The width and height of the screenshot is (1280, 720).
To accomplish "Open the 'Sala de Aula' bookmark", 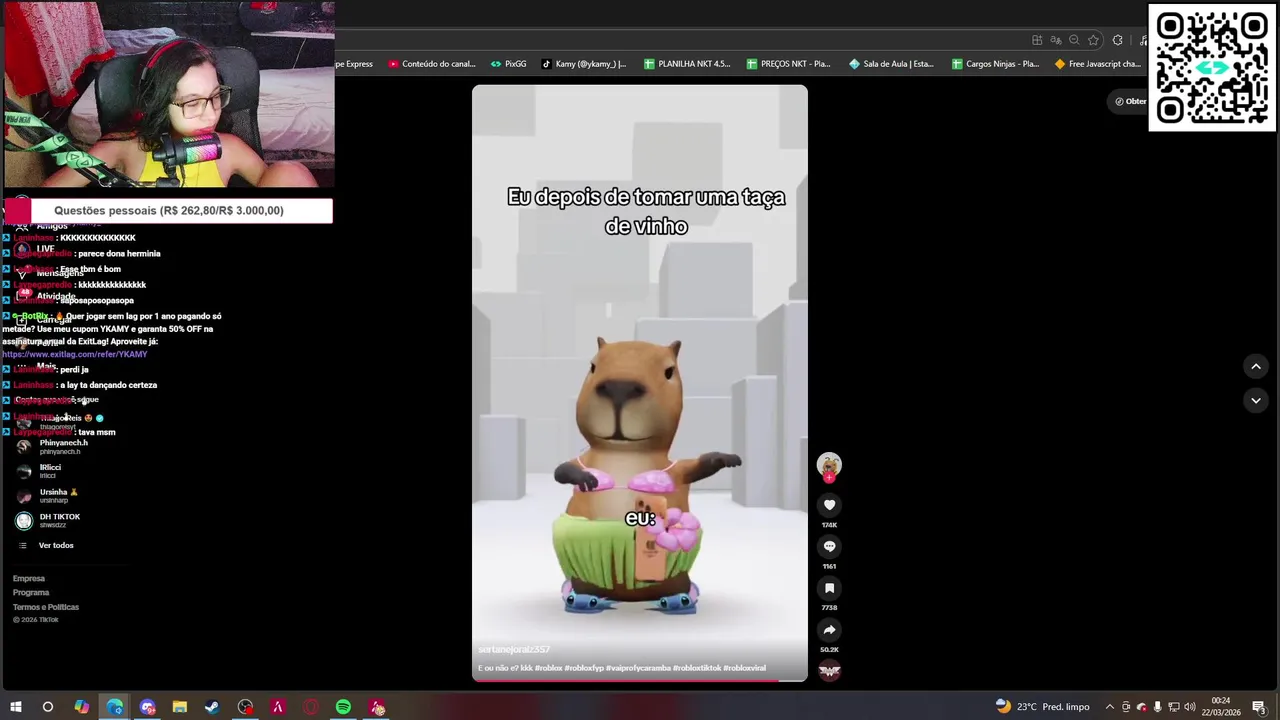I will [891, 64].
